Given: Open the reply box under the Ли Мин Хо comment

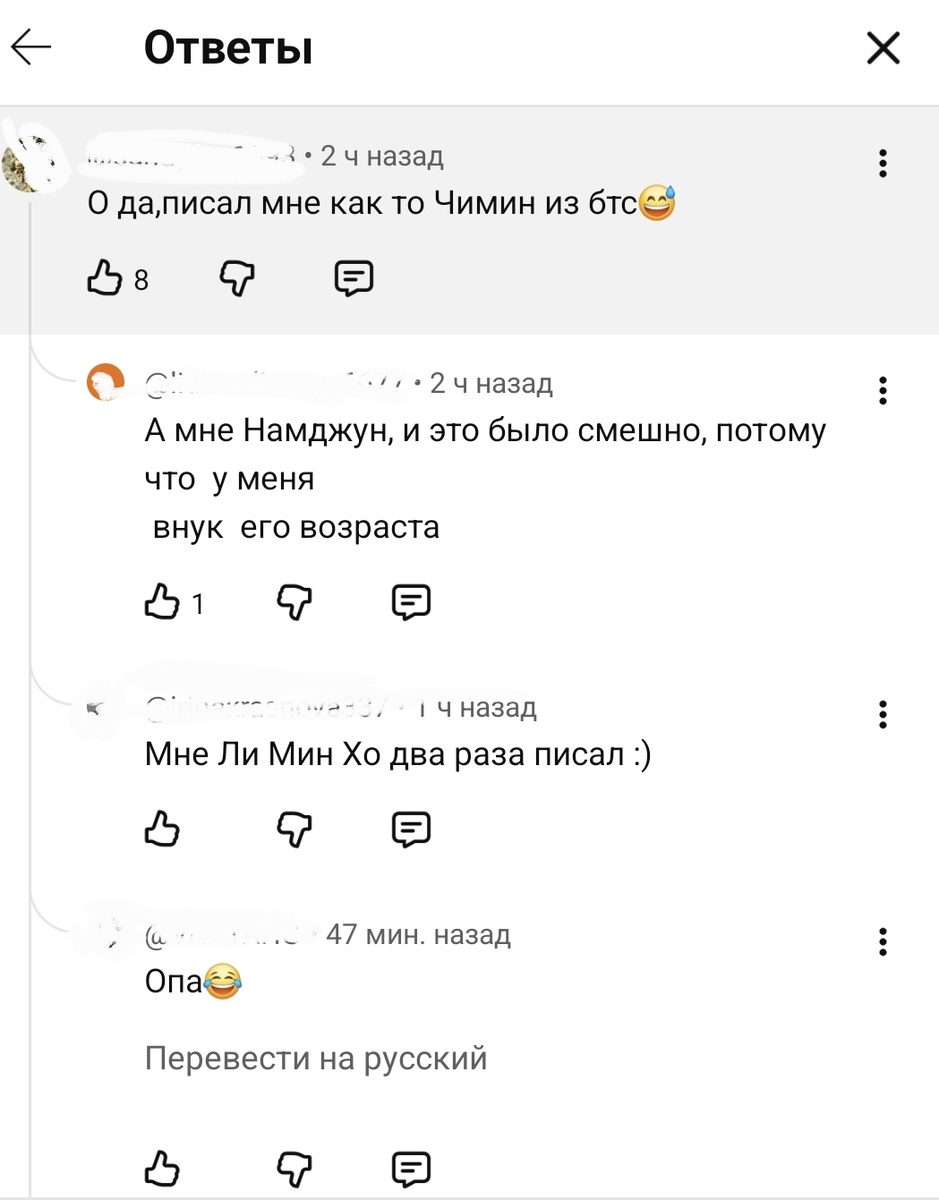Looking at the screenshot, I should [411, 828].
